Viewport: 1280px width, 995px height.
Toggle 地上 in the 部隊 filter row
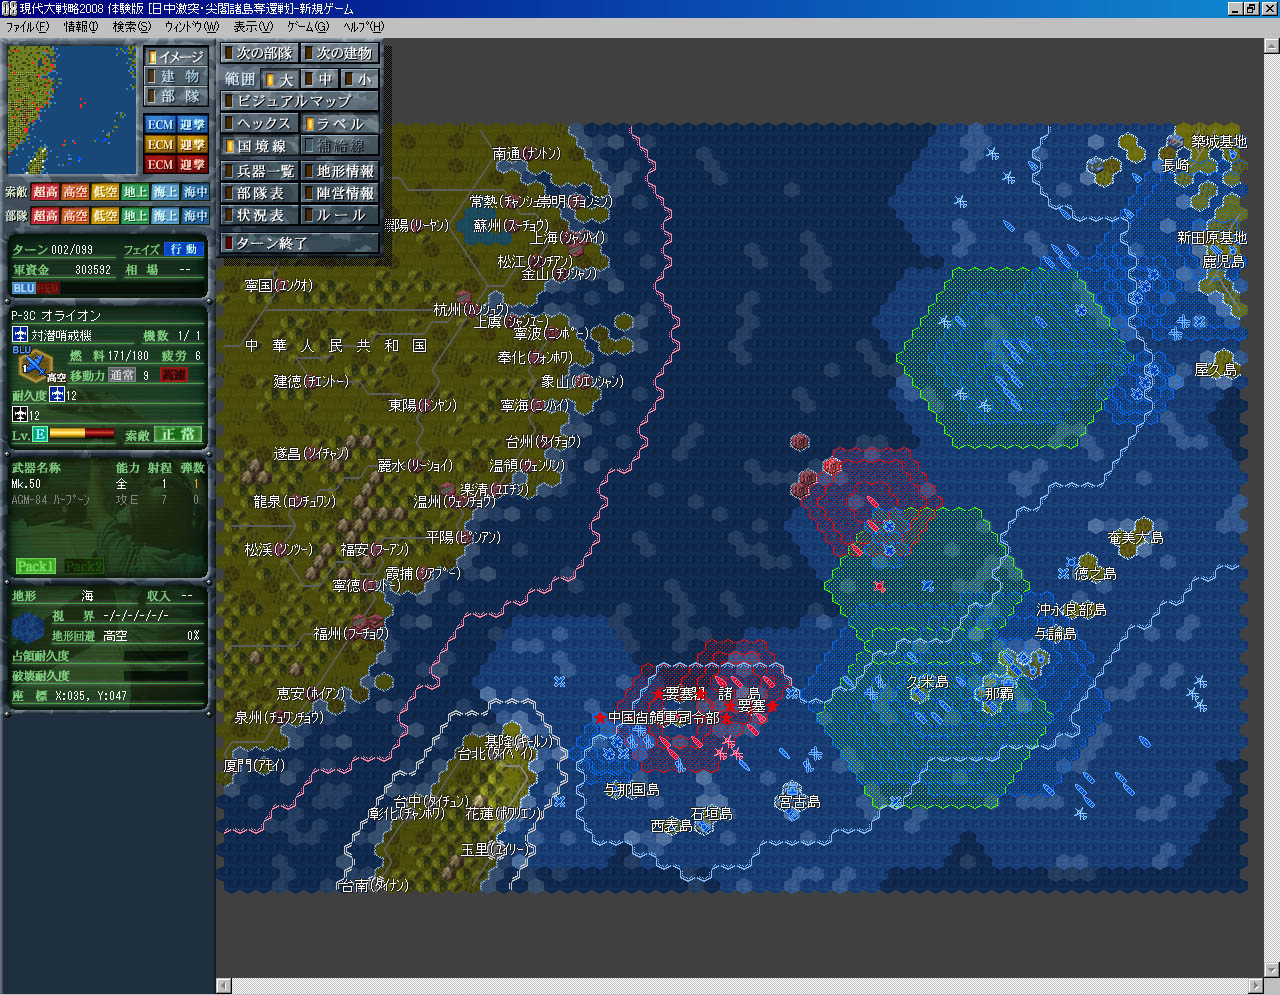135,215
